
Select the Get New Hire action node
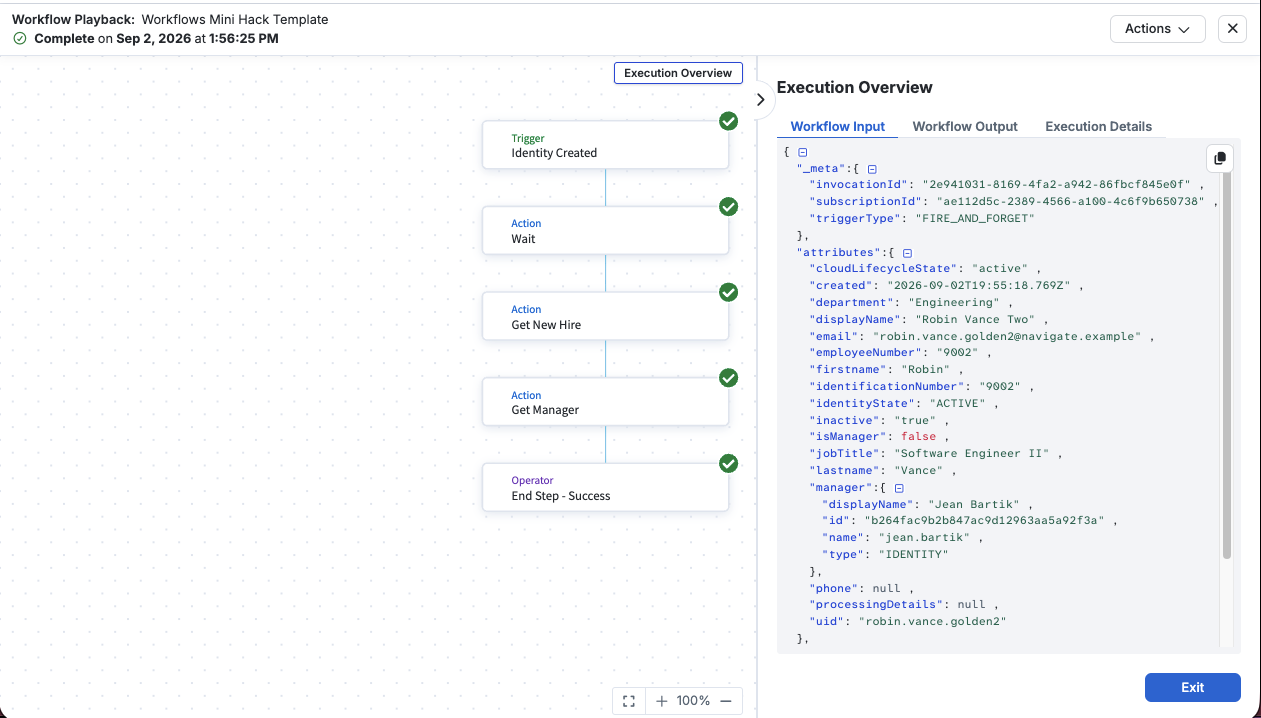[605, 317]
